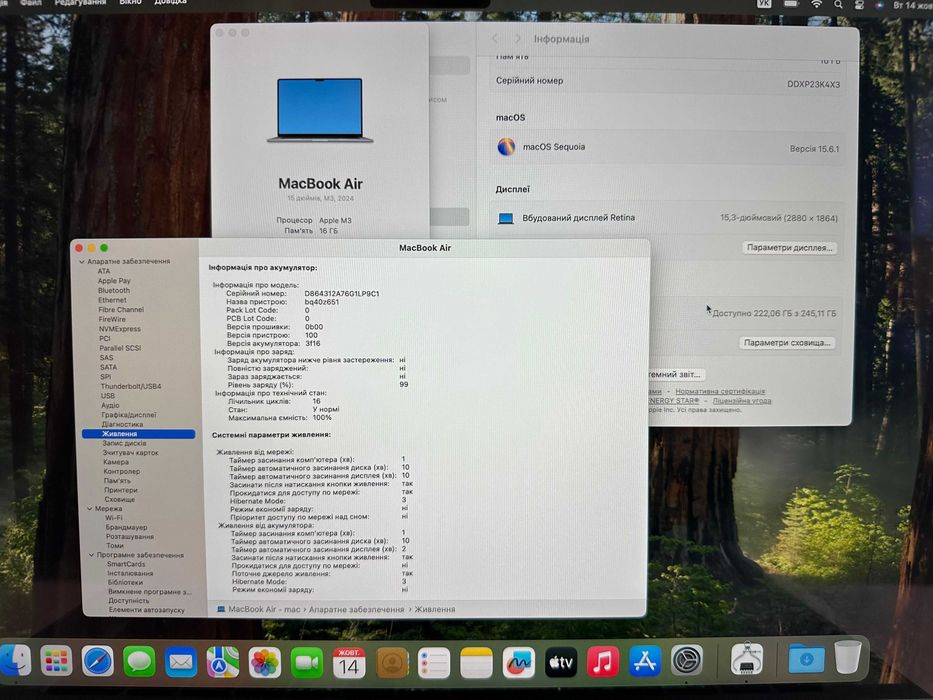Select Камера in the sidebar
This screenshot has width=933, height=700.
click(x=115, y=462)
